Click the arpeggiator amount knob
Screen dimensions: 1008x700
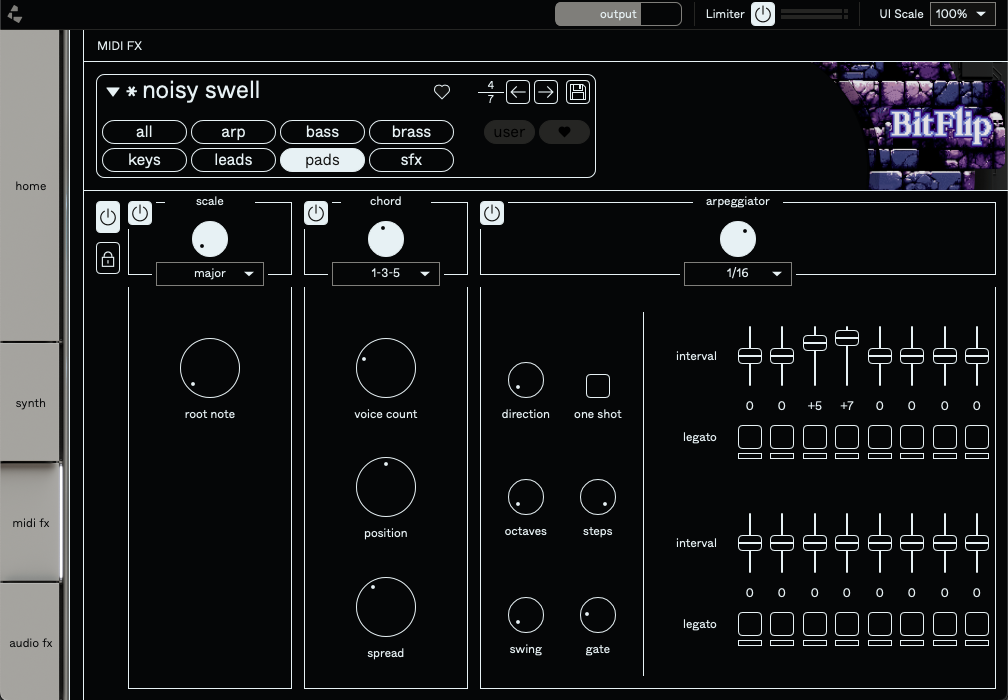pyautogui.click(x=737, y=239)
